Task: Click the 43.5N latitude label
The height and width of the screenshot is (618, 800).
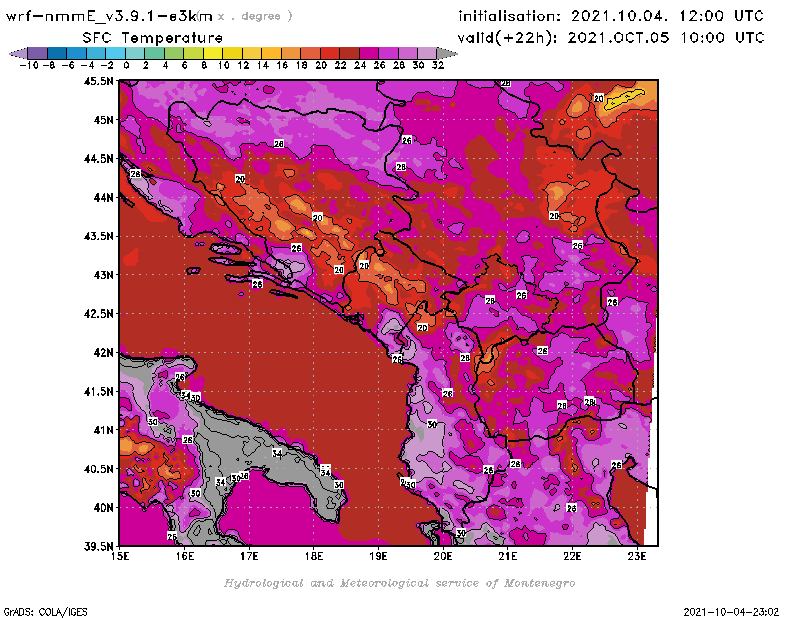Action: pyautogui.click(x=98, y=236)
